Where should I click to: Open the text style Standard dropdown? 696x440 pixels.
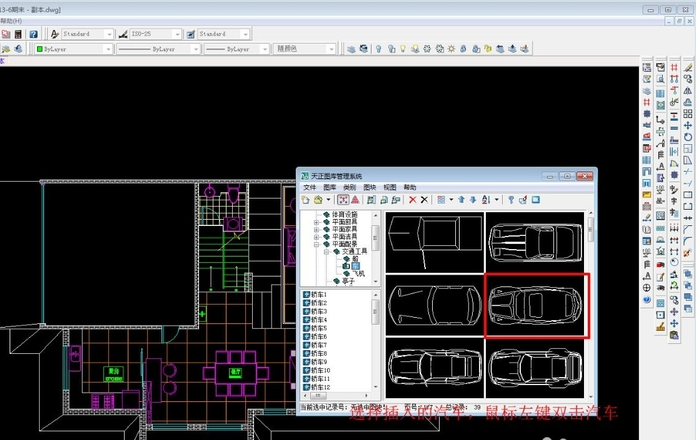pyautogui.click(x=87, y=34)
